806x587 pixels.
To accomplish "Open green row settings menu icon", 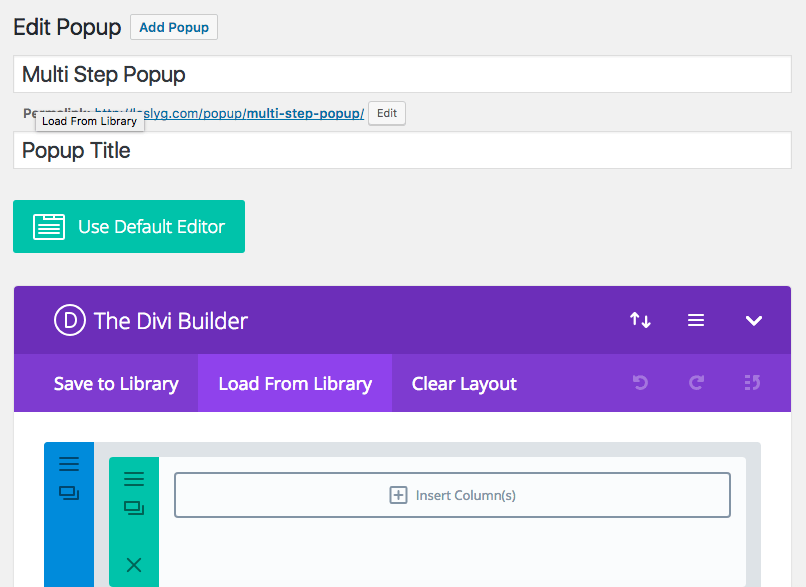I will [x=134, y=479].
